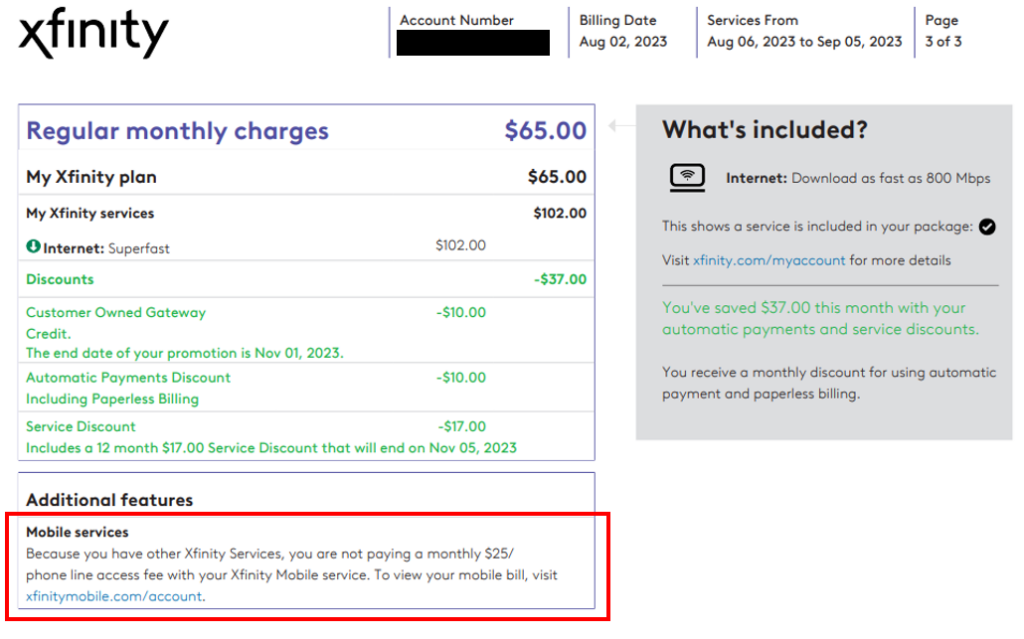Open the xfinity.com/myaccount link
Screen dimensions: 1024x639
(x=769, y=260)
